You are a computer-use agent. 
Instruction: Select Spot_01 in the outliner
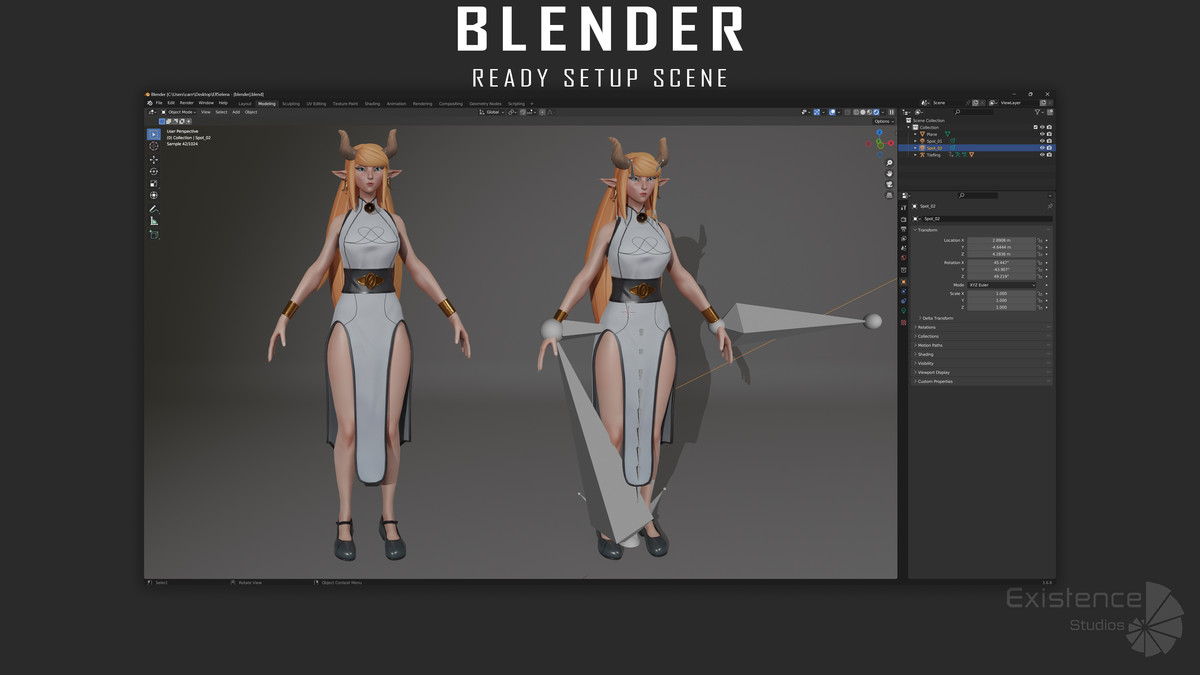(x=934, y=141)
